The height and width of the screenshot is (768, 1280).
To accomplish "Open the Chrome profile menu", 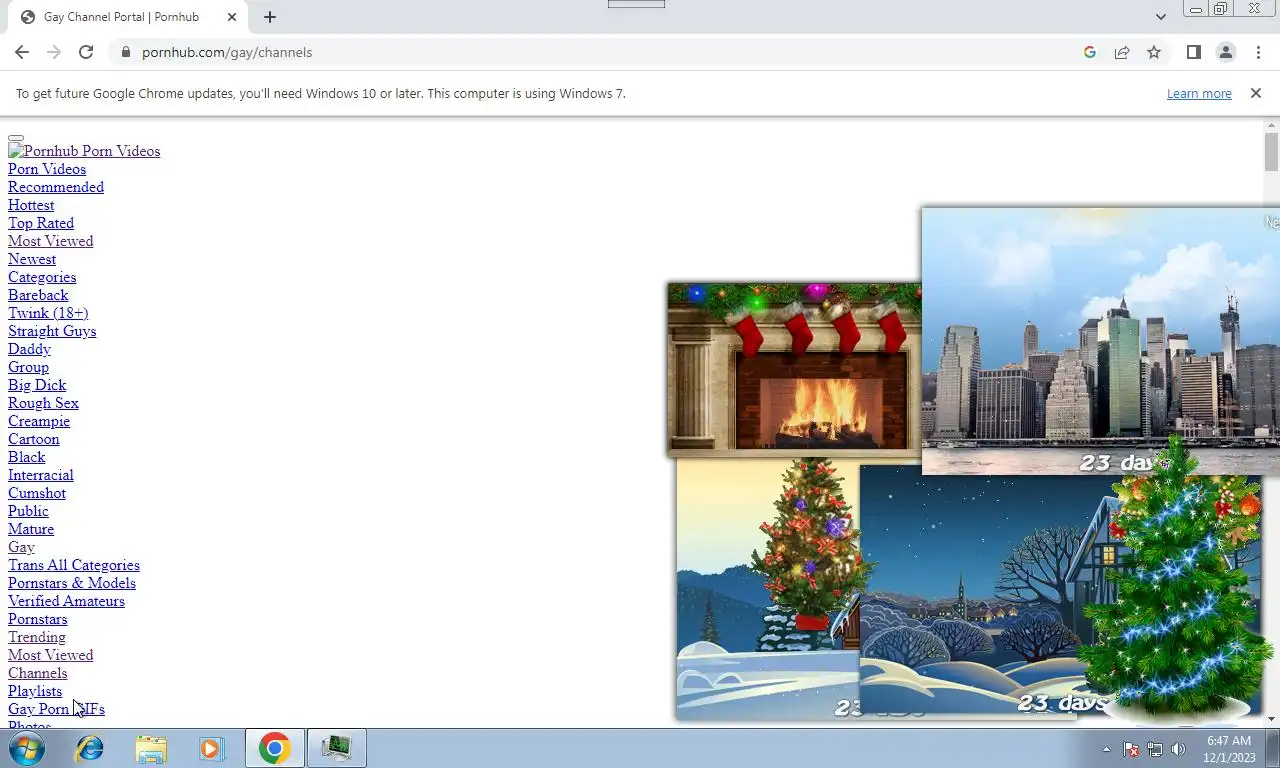I will 1225,52.
